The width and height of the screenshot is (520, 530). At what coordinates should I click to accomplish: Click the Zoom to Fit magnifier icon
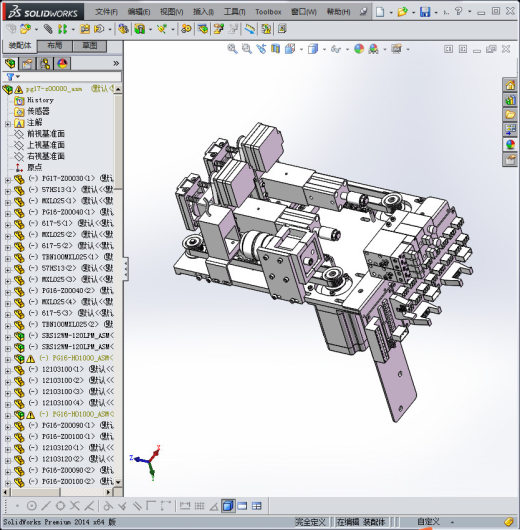click(232, 49)
